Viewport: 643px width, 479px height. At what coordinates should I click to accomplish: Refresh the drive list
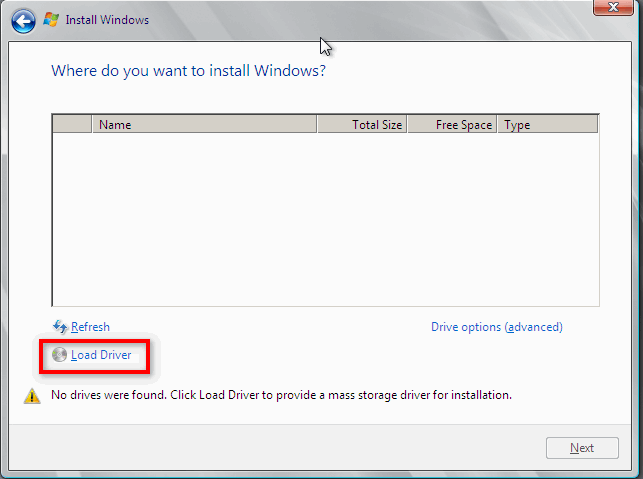point(90,327)
